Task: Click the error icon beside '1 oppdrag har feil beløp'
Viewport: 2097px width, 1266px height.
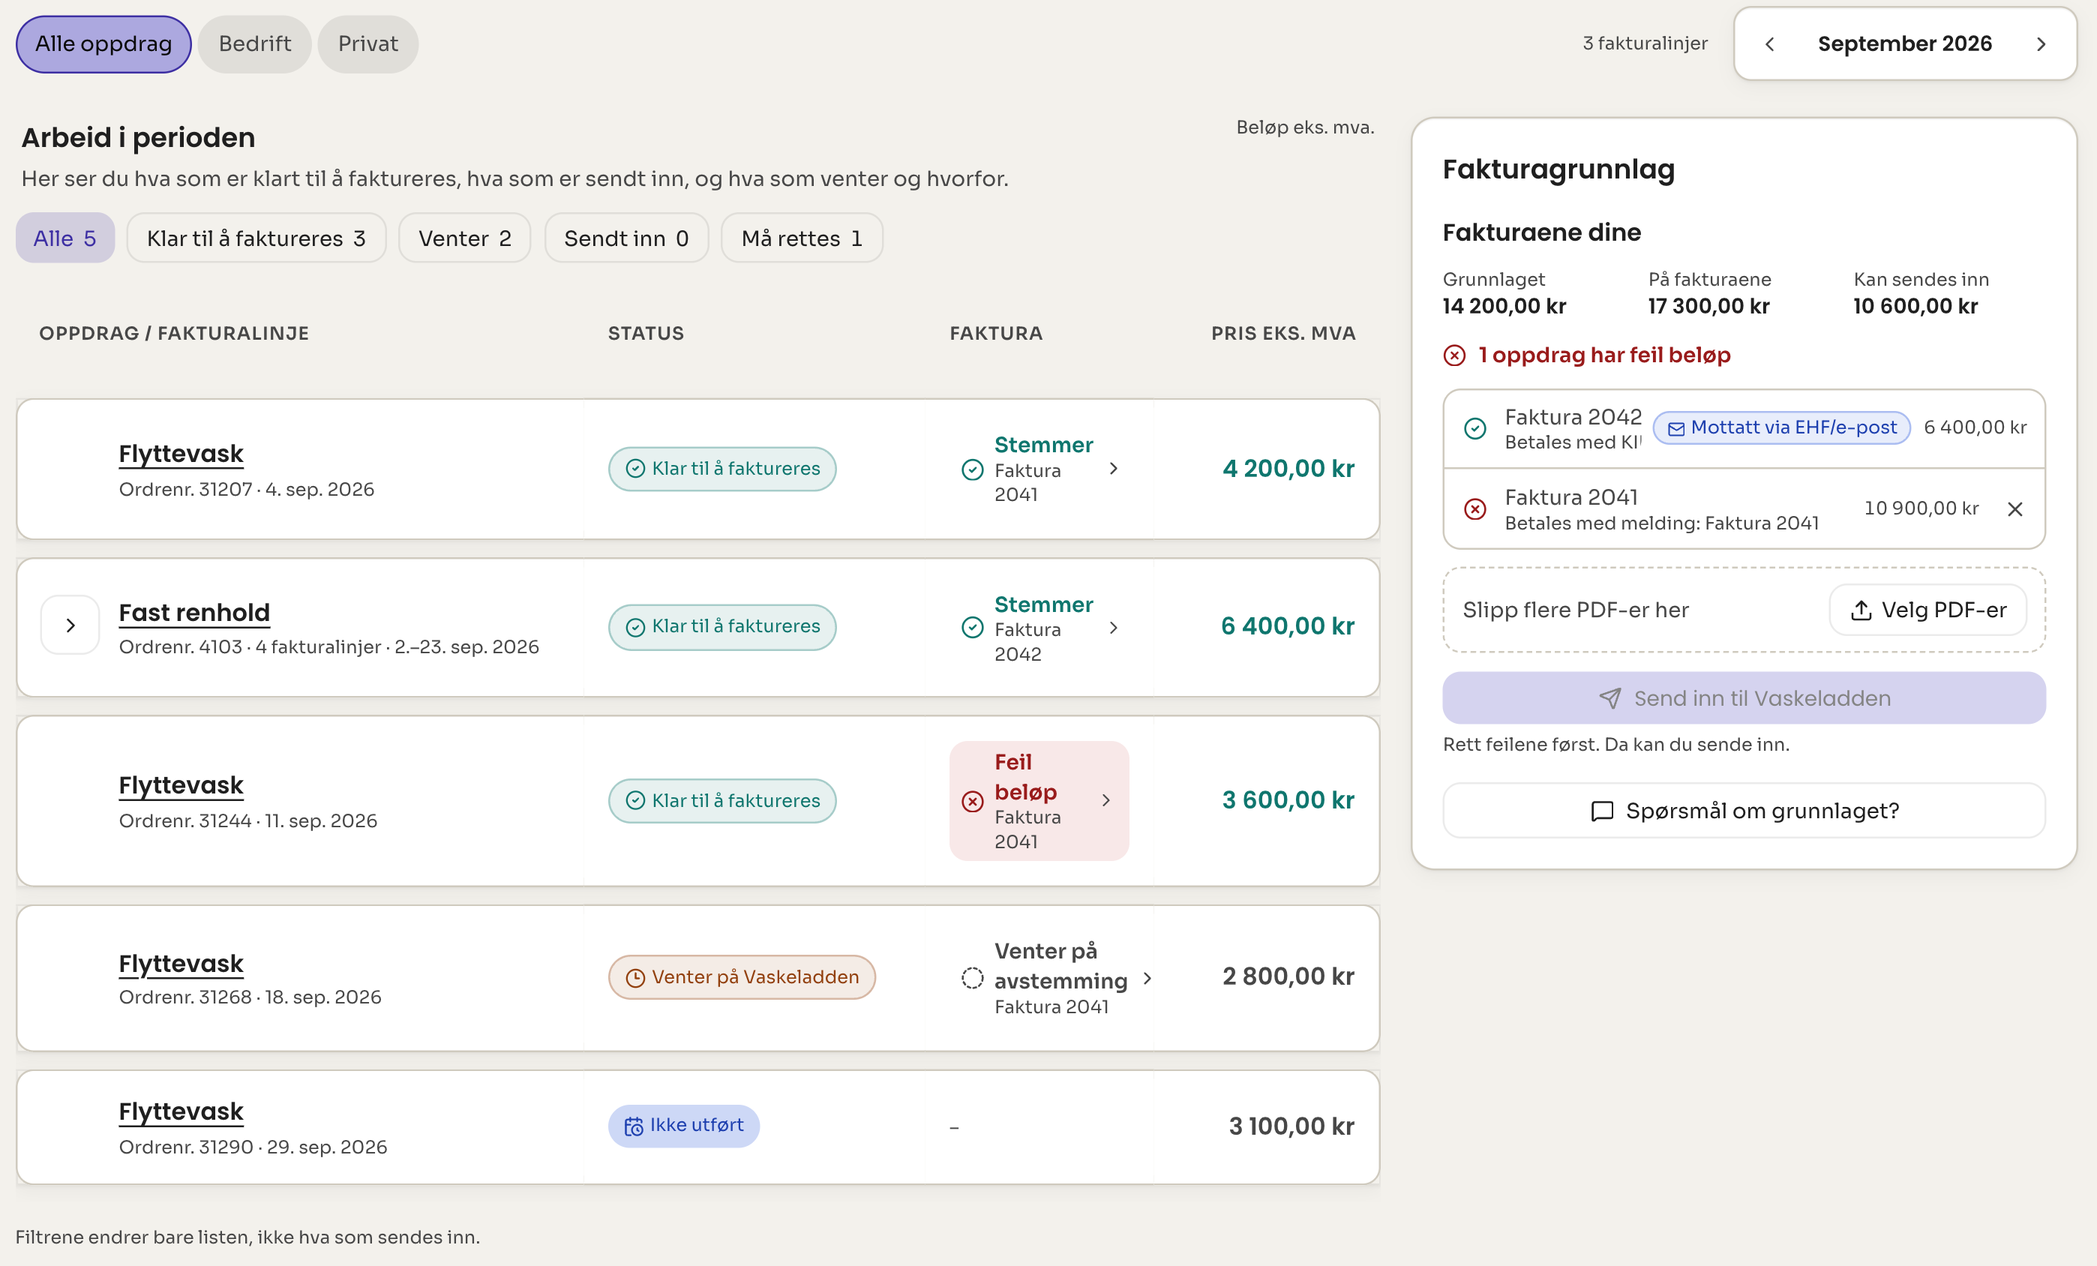Action: click(1454, 355)
